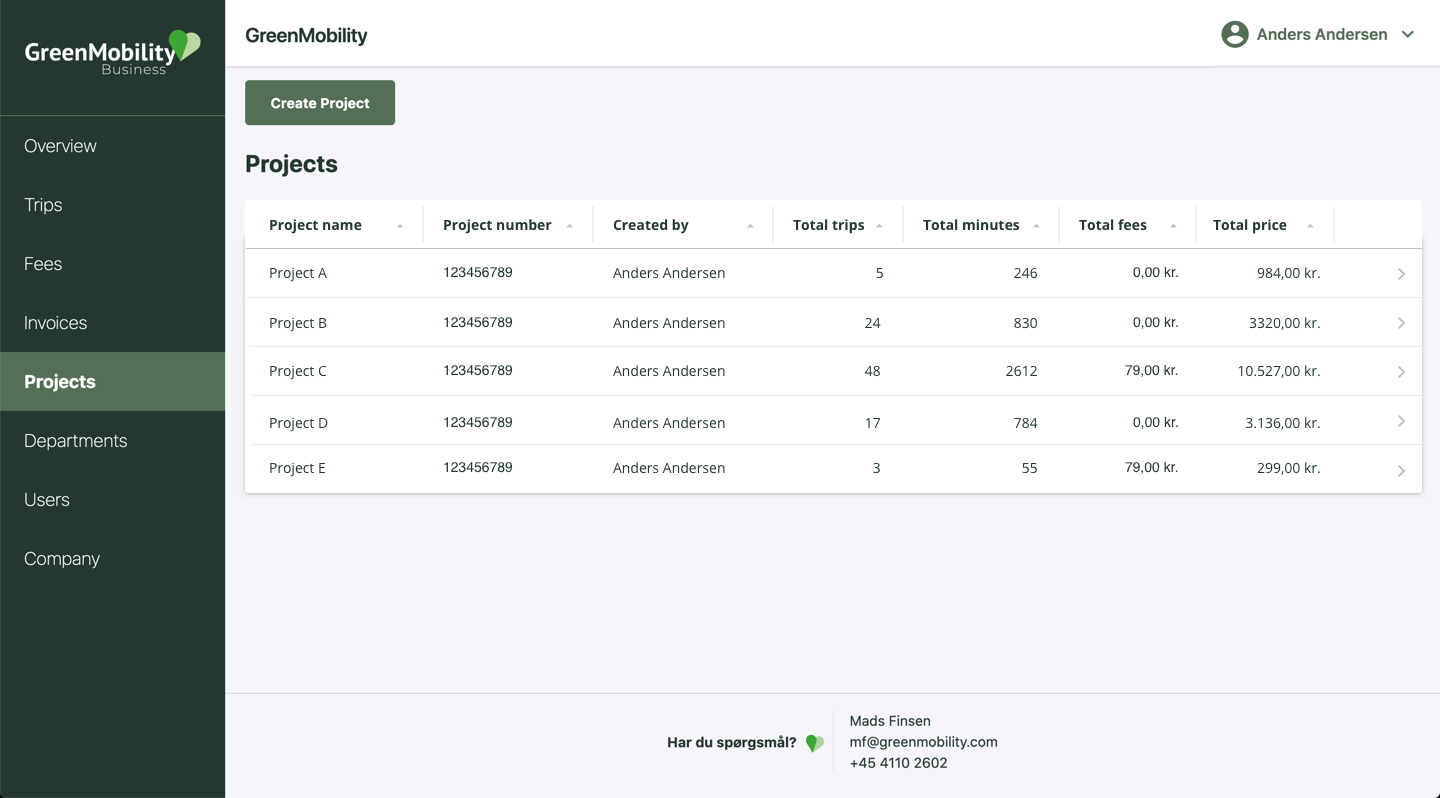Open the Users page
The image size is (1440, 798).
click(x=112, y=500)
